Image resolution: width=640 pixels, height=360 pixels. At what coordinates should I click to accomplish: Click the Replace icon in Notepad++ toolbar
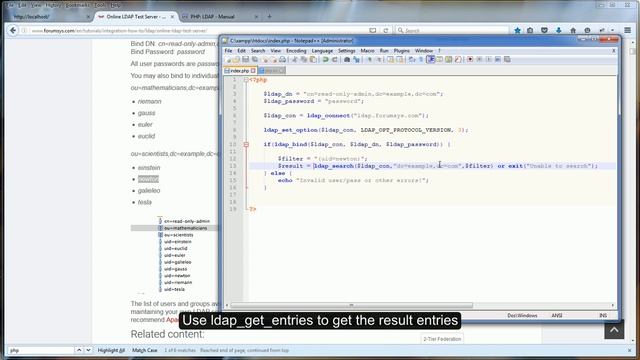356,60
